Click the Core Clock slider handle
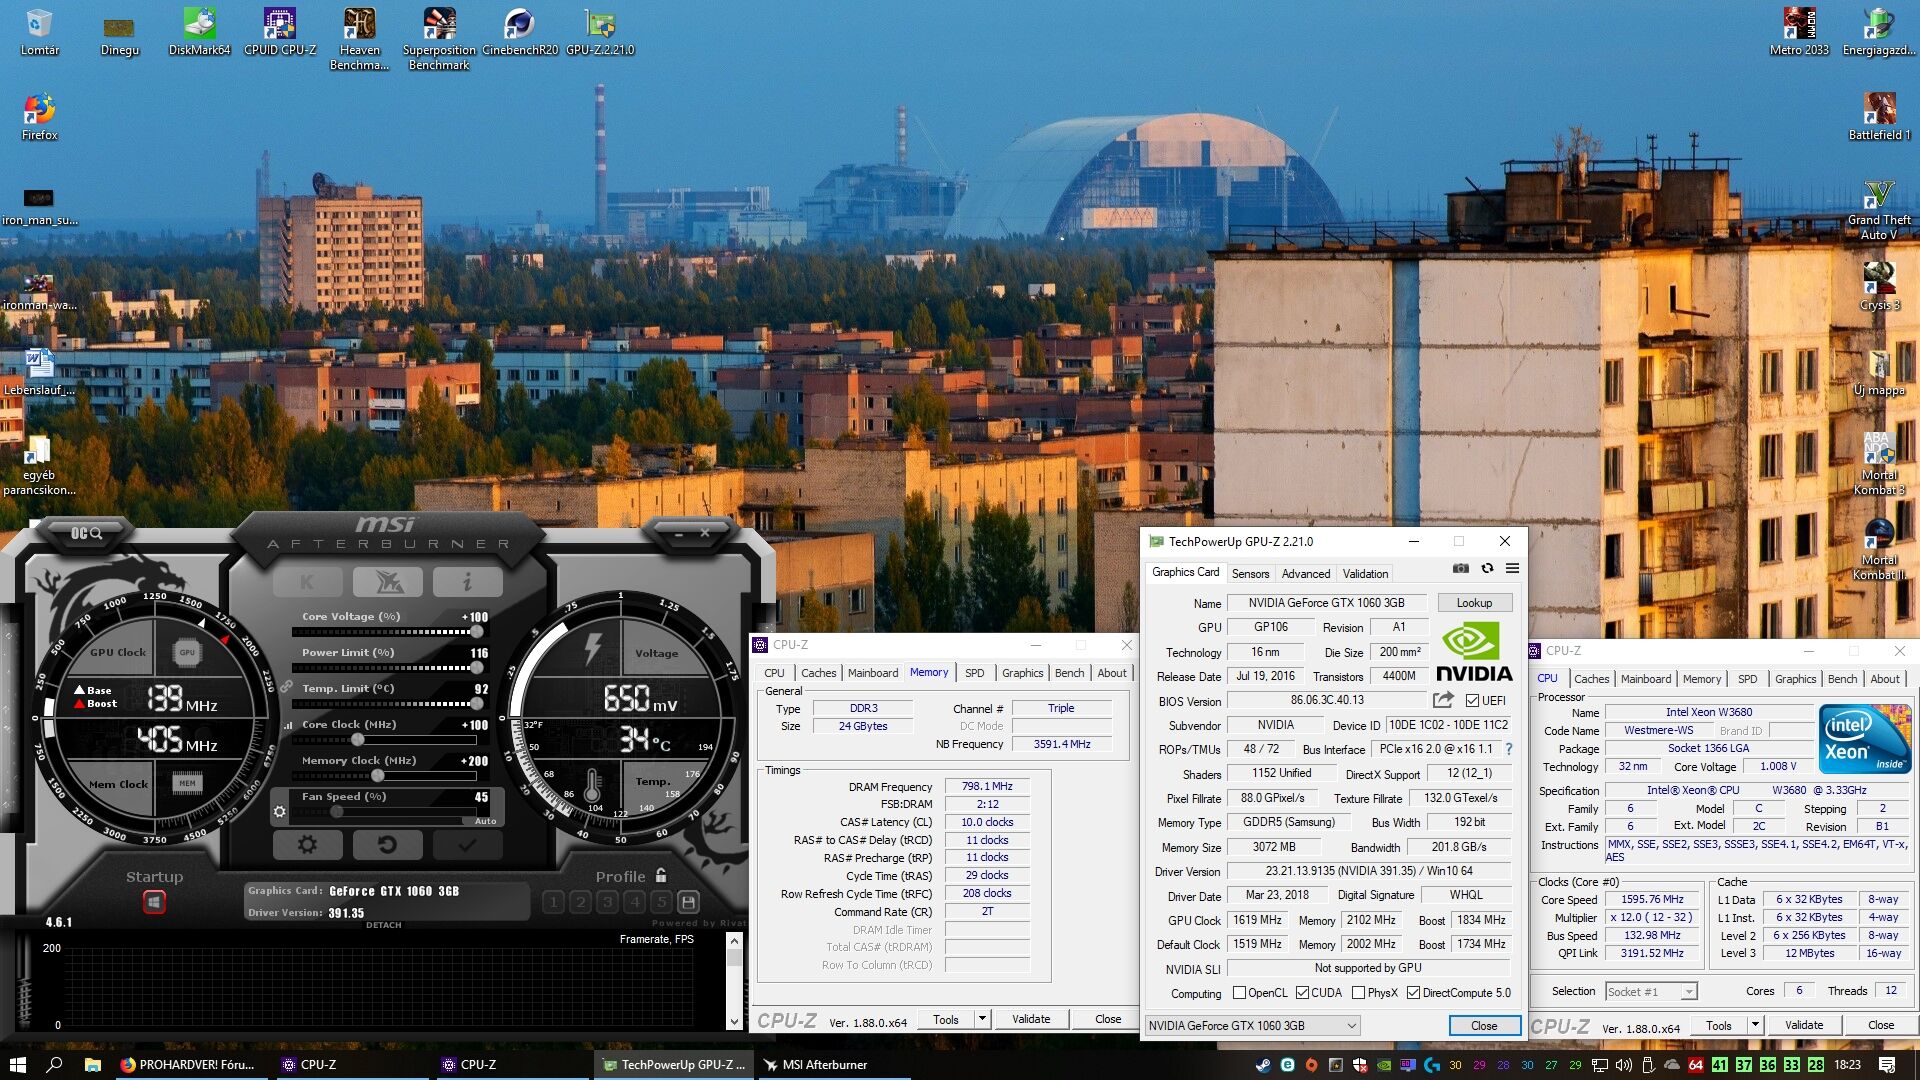Image resolution: width=1920 pixels, height=1080 pixels. click(358, 740)
